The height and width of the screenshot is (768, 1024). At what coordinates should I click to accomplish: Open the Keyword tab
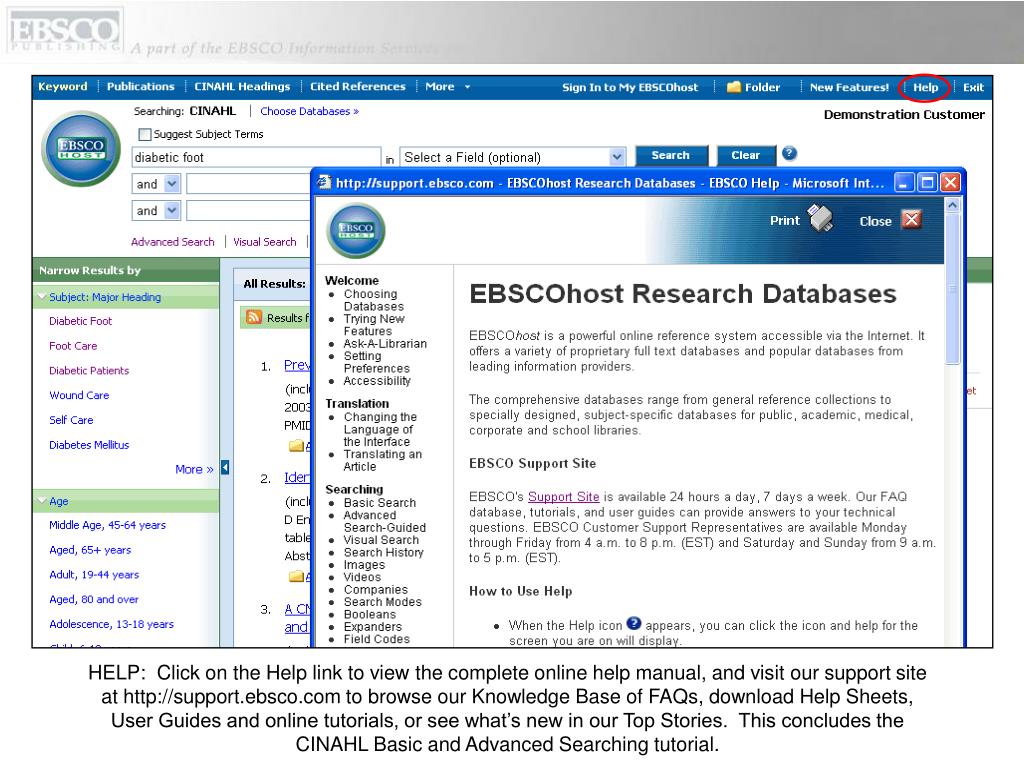click(63, 86)
